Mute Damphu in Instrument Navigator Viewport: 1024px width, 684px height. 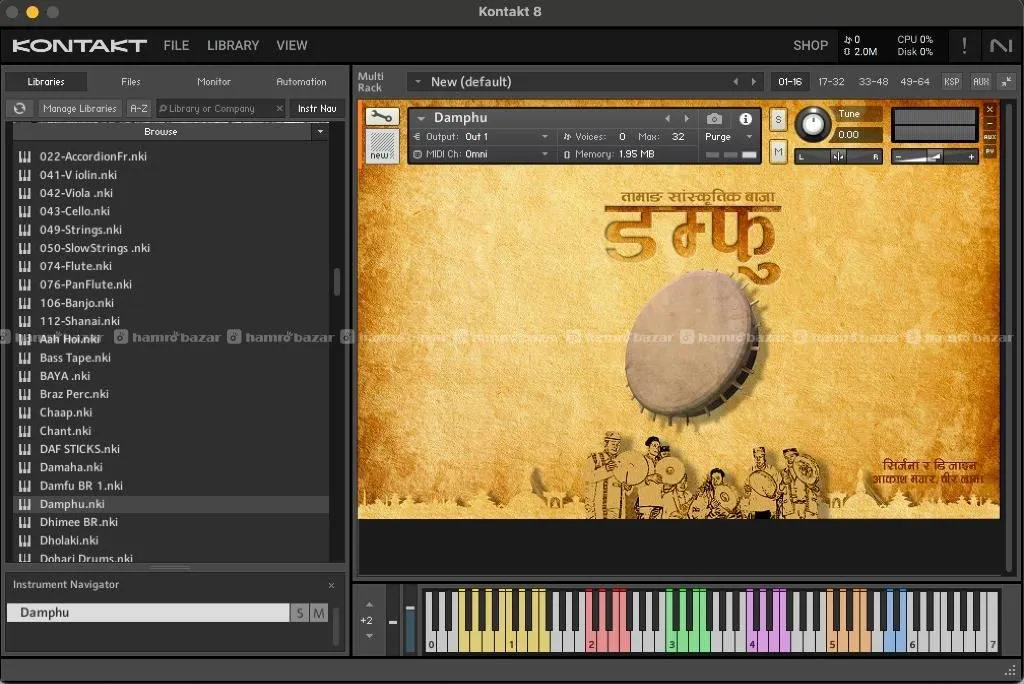319,613
